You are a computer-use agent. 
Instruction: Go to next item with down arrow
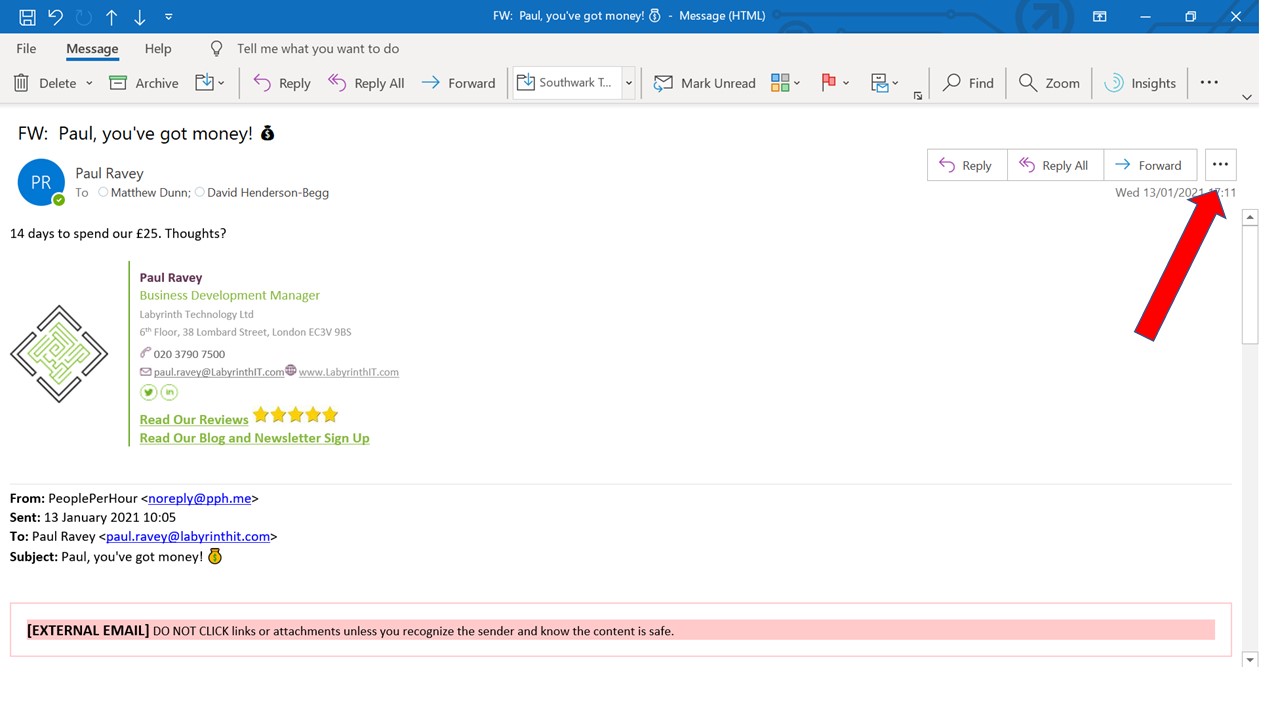[x=140, y=17]
